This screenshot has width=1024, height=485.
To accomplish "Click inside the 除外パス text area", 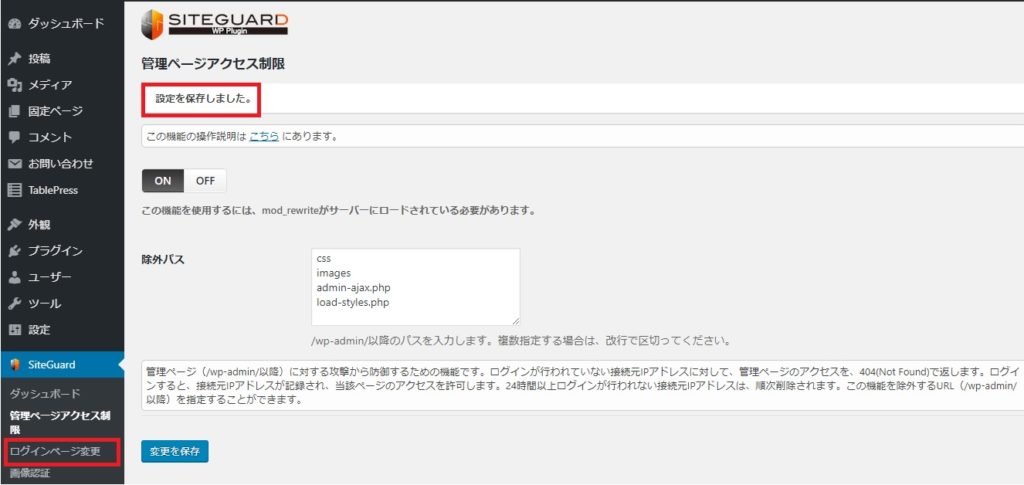I will 415,287.
